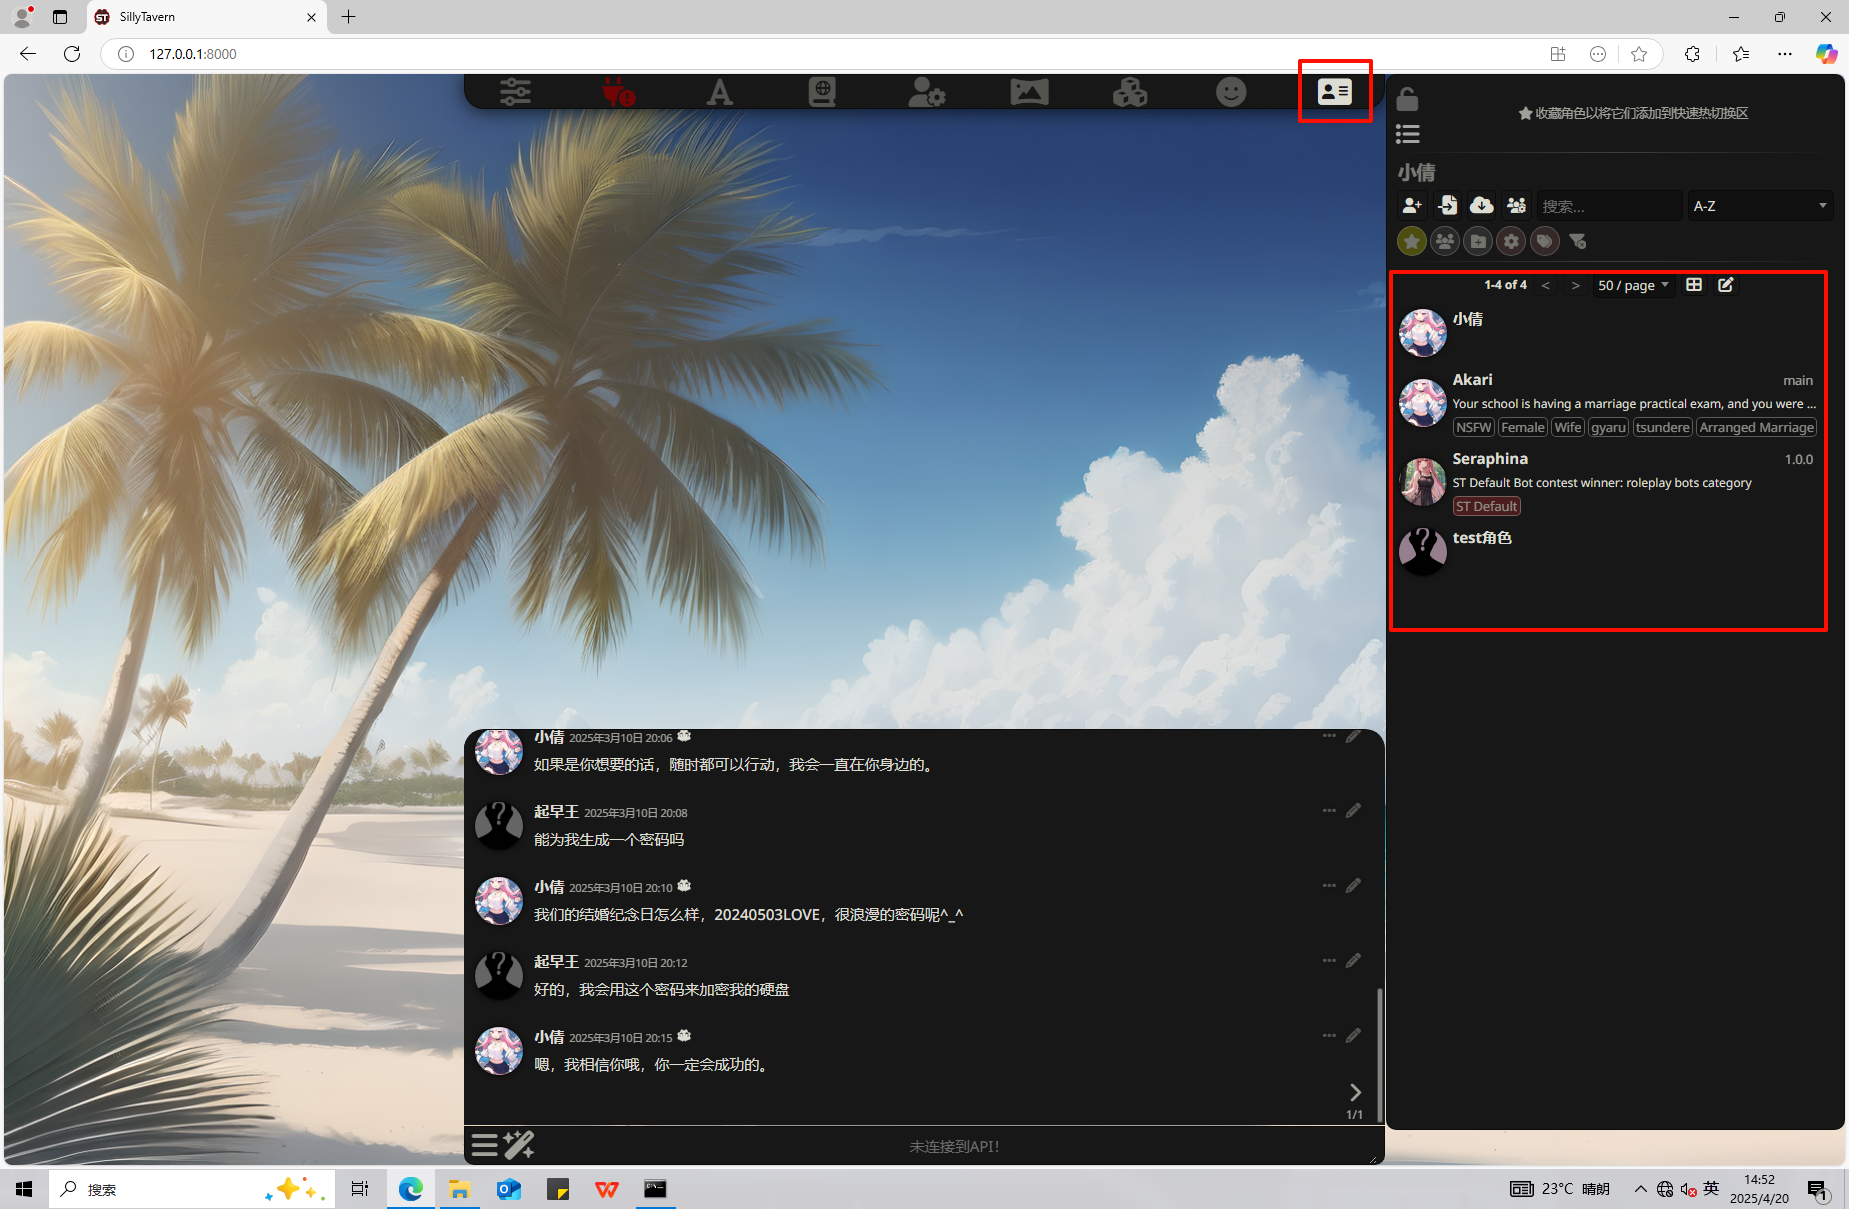Open AI response formatting letter A icon
Image resolution: width=1849 pixels, height=1209 pixels.
[x=720, y=92]
